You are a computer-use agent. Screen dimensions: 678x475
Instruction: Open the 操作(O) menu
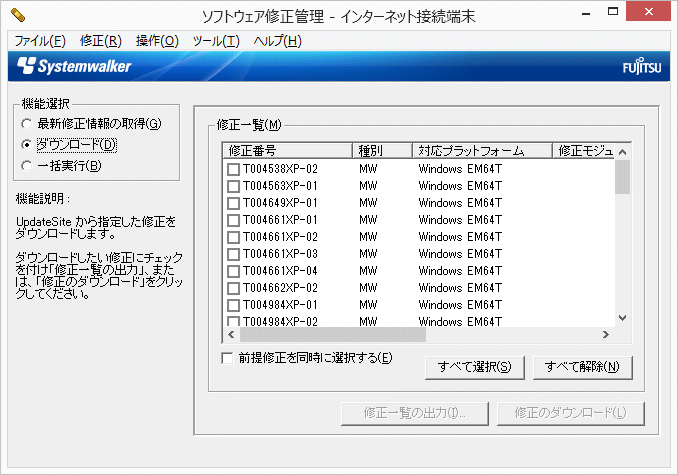[157, 41]
